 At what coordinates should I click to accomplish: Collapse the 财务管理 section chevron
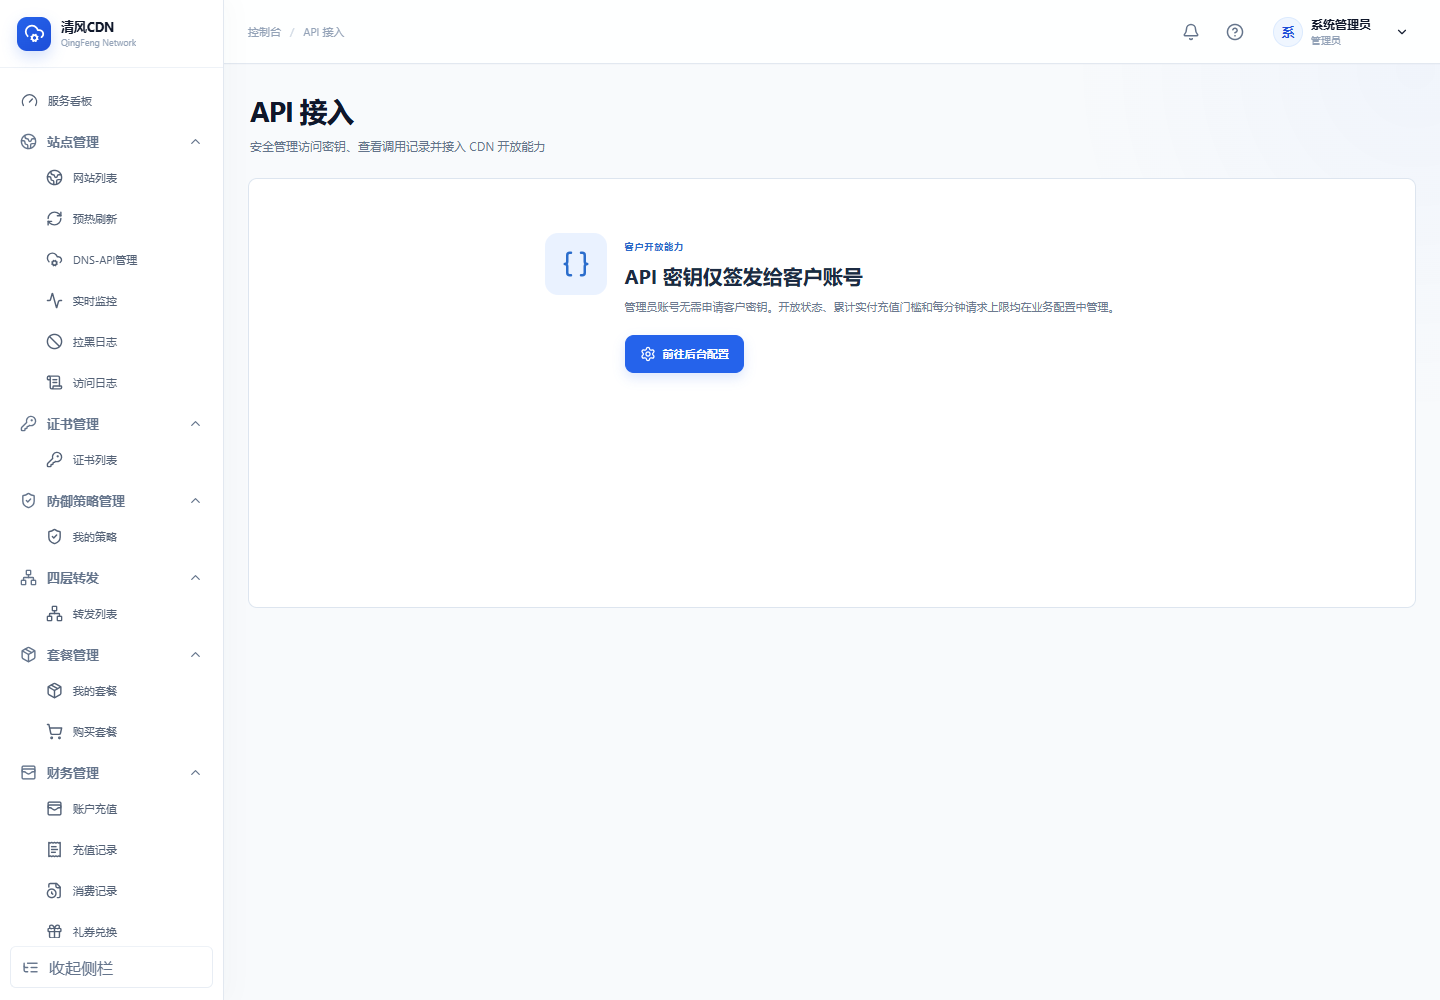tap(196, 773)
